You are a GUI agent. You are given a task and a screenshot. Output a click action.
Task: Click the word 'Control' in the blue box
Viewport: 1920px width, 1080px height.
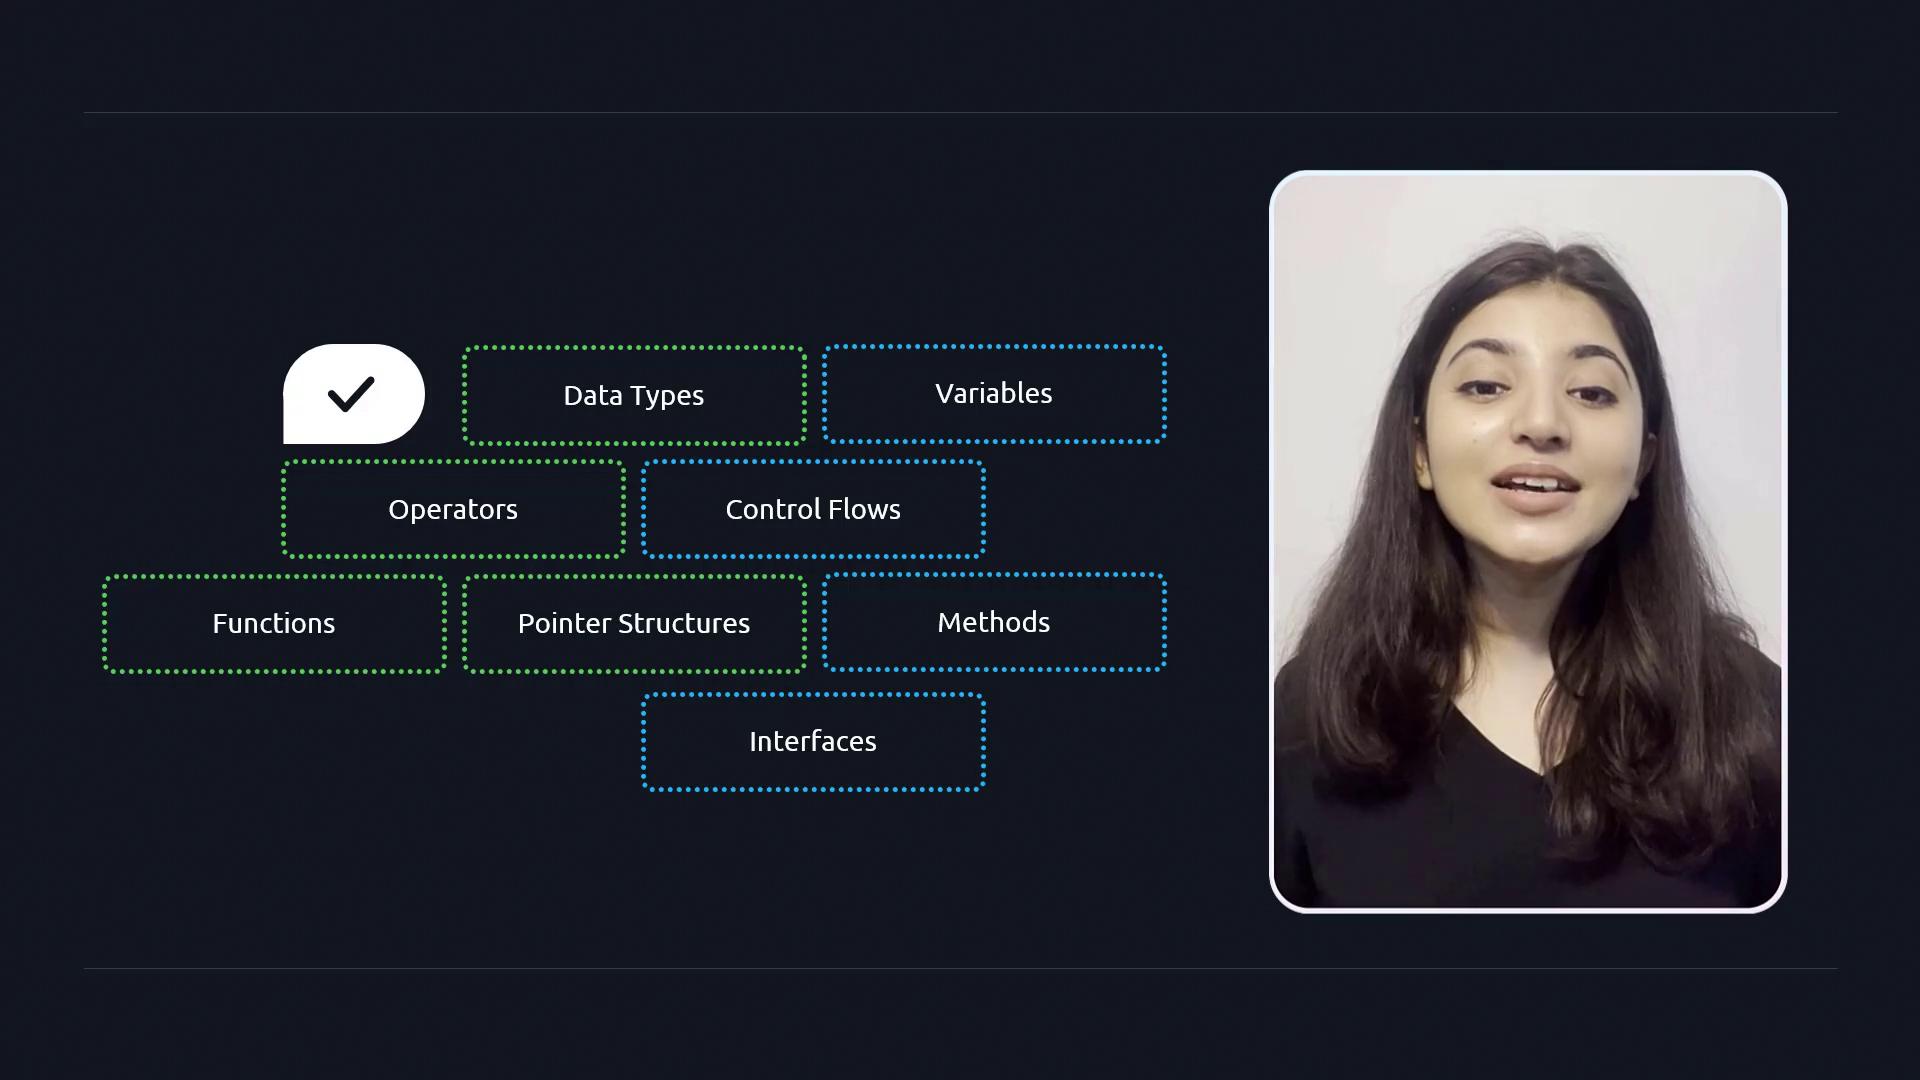click(773, 509)
